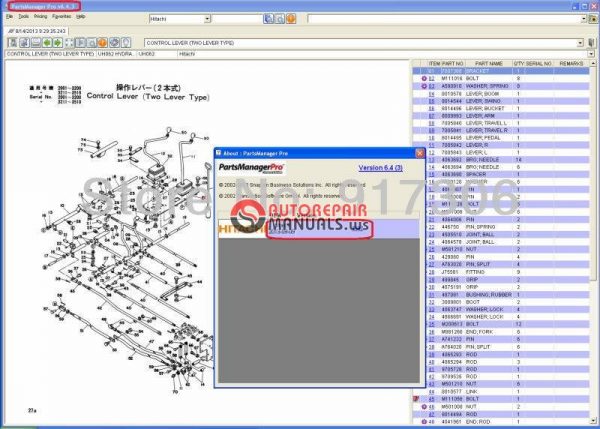Click the second icon in the page toolbar

(x=24, y=42)
